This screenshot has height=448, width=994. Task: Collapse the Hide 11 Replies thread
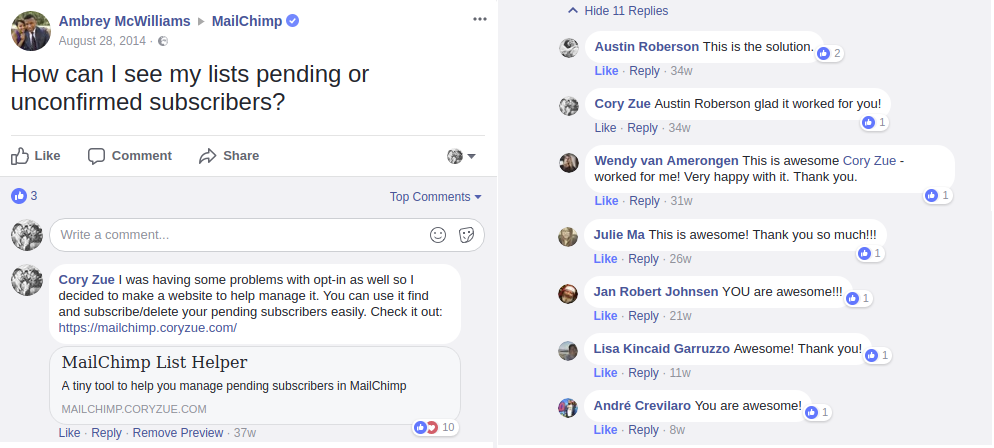[619, 11]
